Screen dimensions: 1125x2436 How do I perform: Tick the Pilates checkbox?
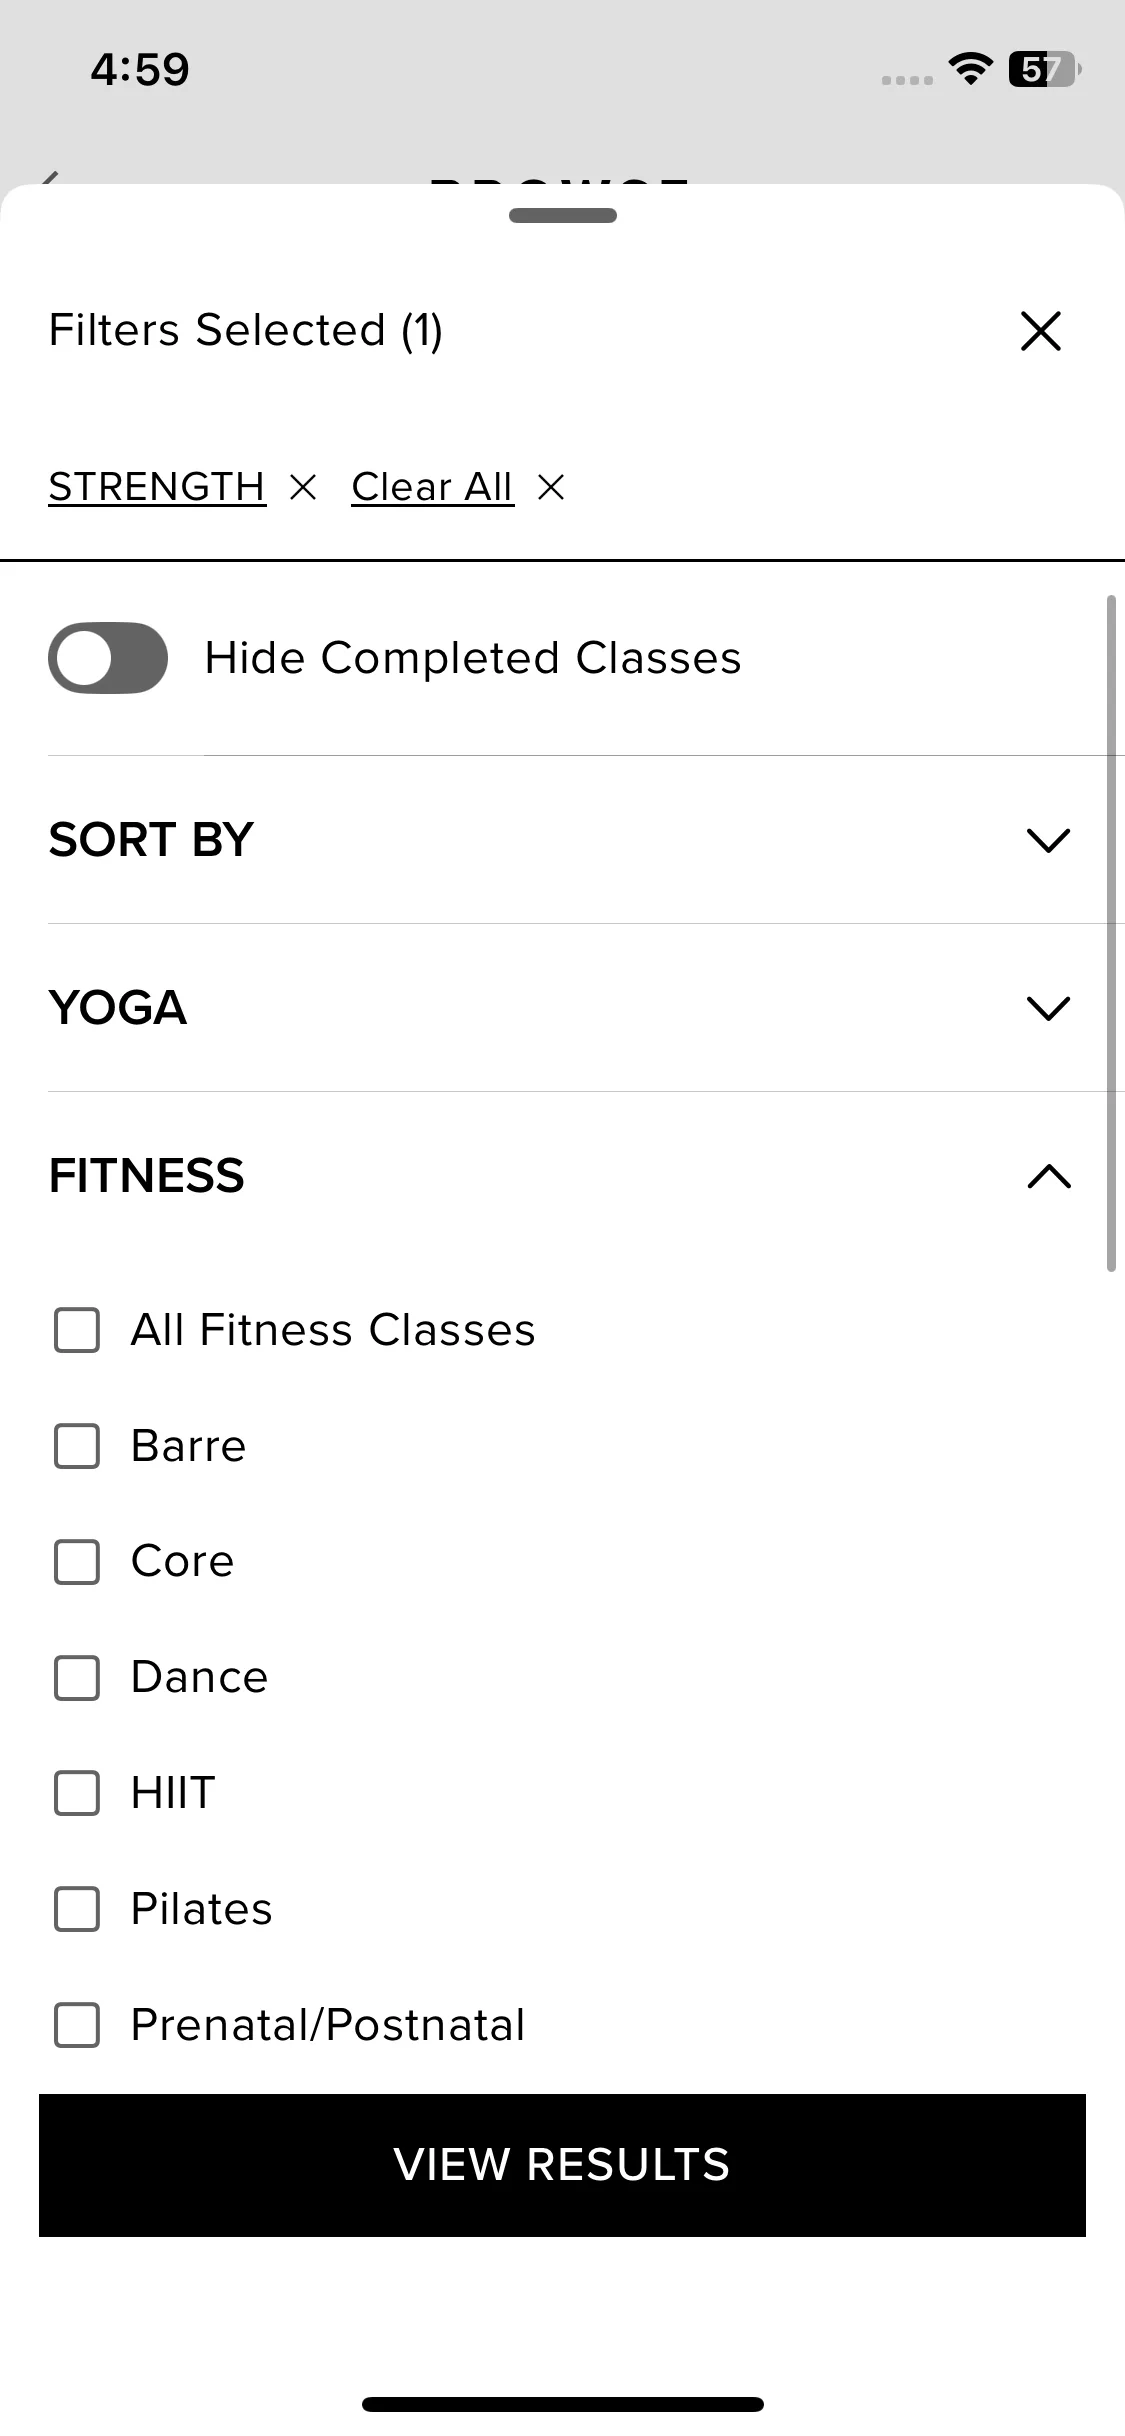pos(77,1909)
